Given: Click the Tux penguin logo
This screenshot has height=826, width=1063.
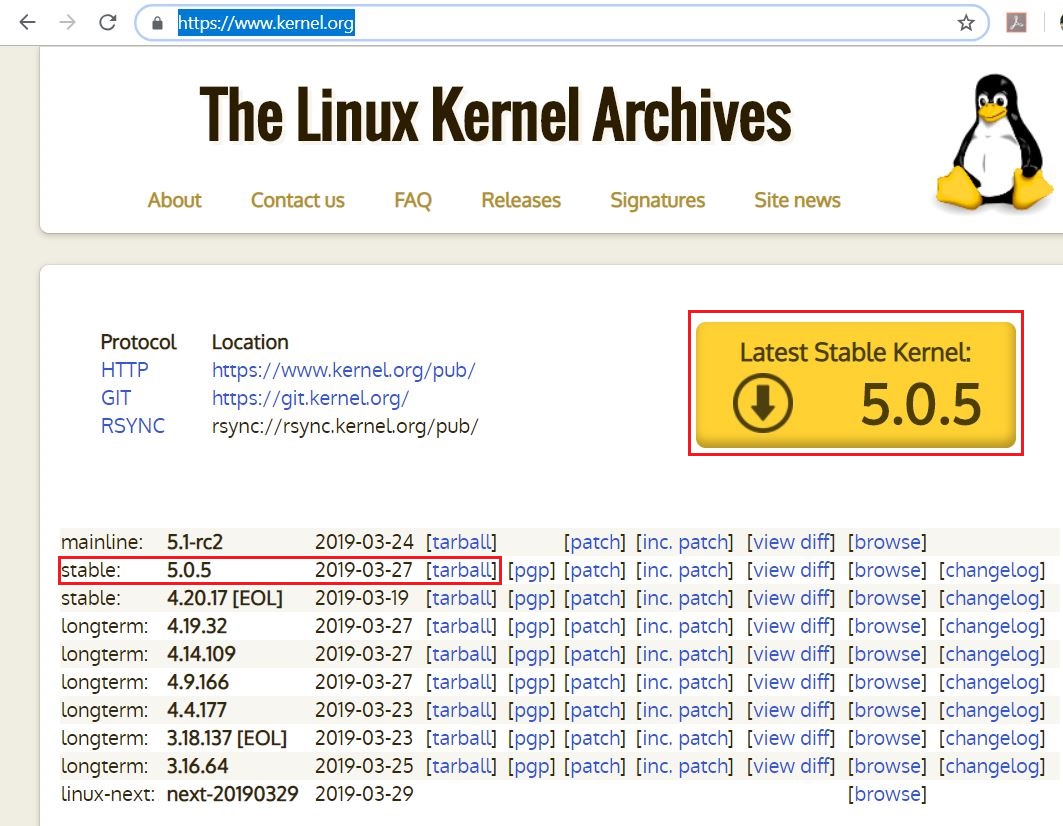Looking at the screenshot, I should [993, 140].
